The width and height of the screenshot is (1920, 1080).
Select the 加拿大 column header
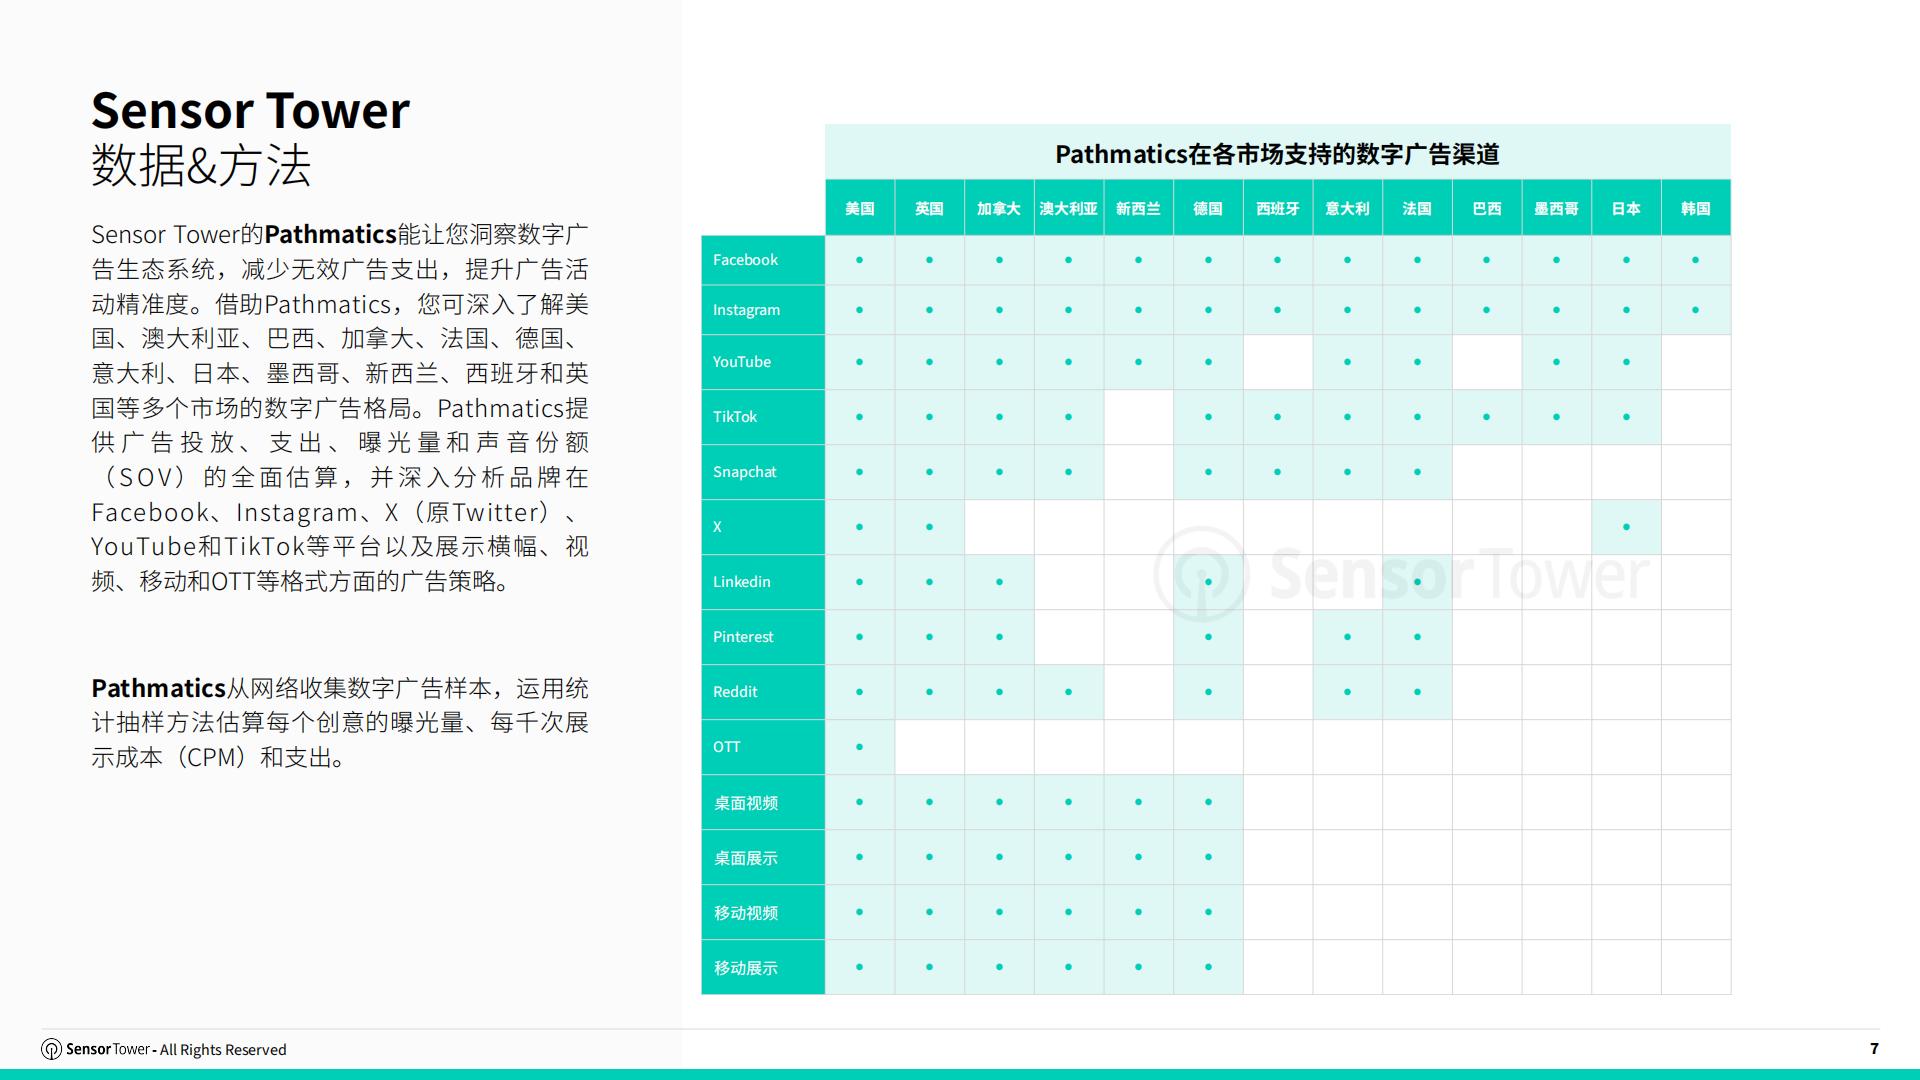999,208
